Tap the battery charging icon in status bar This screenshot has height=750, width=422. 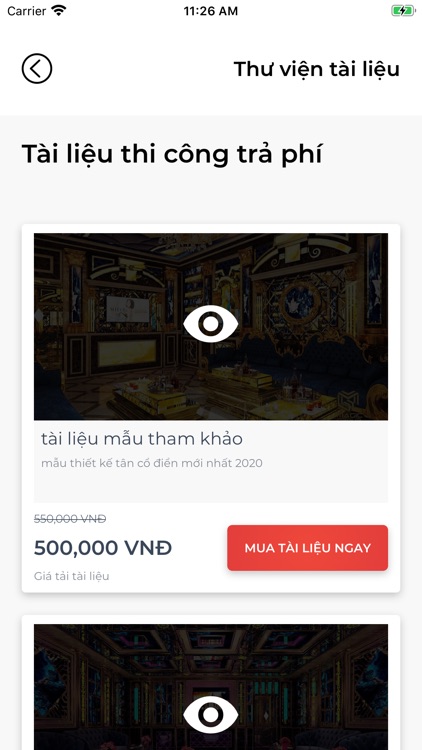click(x=403, y=11)
